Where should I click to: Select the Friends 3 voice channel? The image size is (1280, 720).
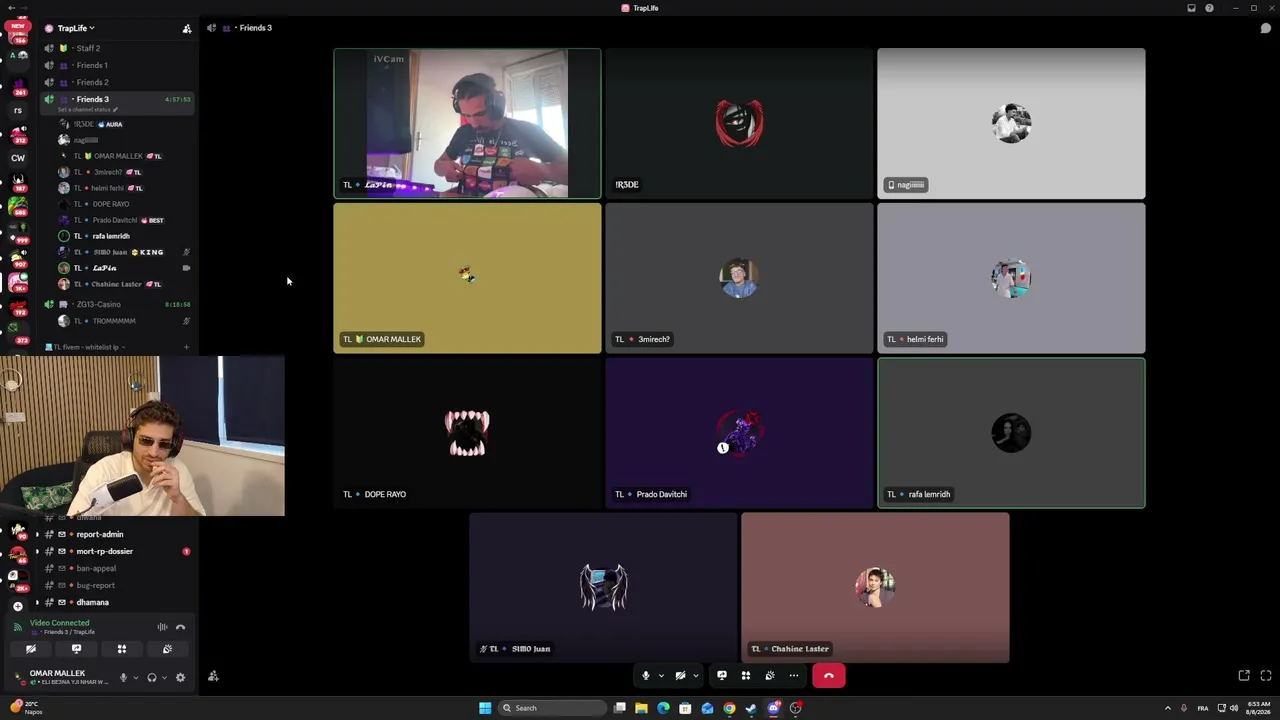pyautogui.click(x=115, y=99)
